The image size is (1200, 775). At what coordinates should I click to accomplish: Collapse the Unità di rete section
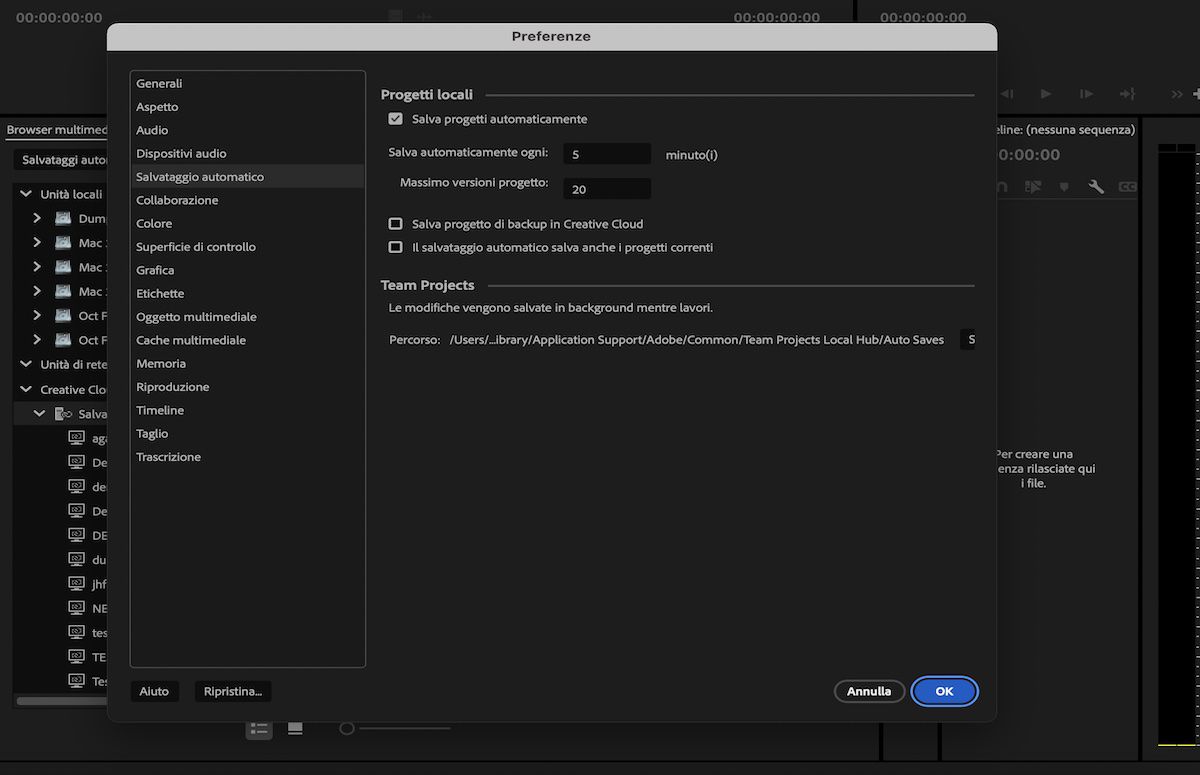(x=26, y=365)
